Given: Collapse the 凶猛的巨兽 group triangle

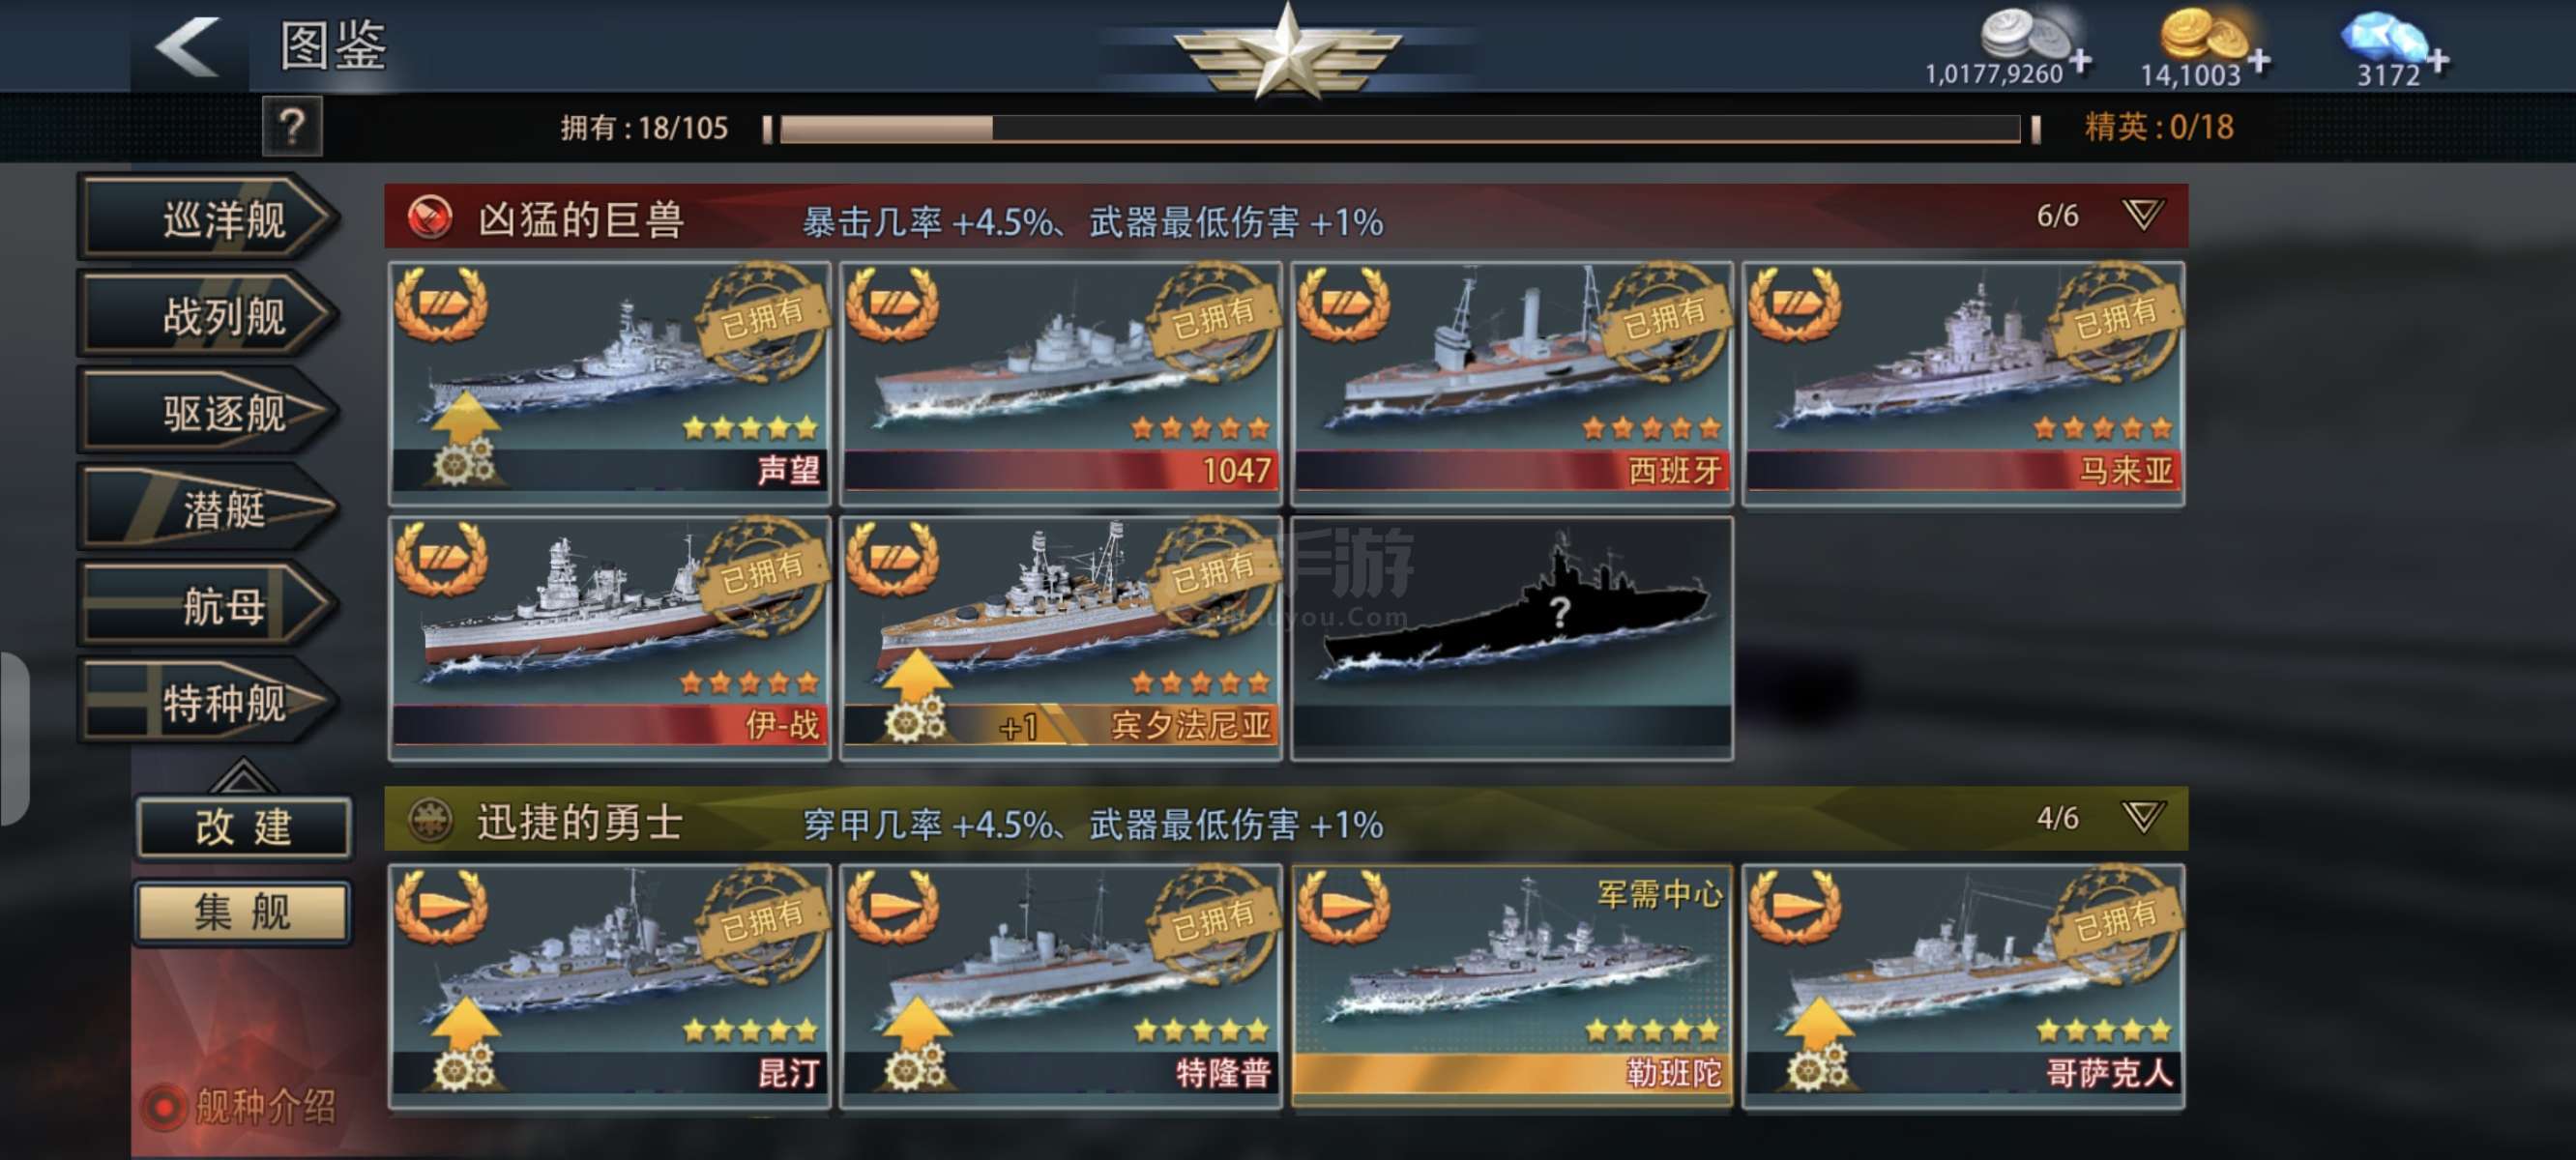Looking at the screenshot, I should point(2142,215).
